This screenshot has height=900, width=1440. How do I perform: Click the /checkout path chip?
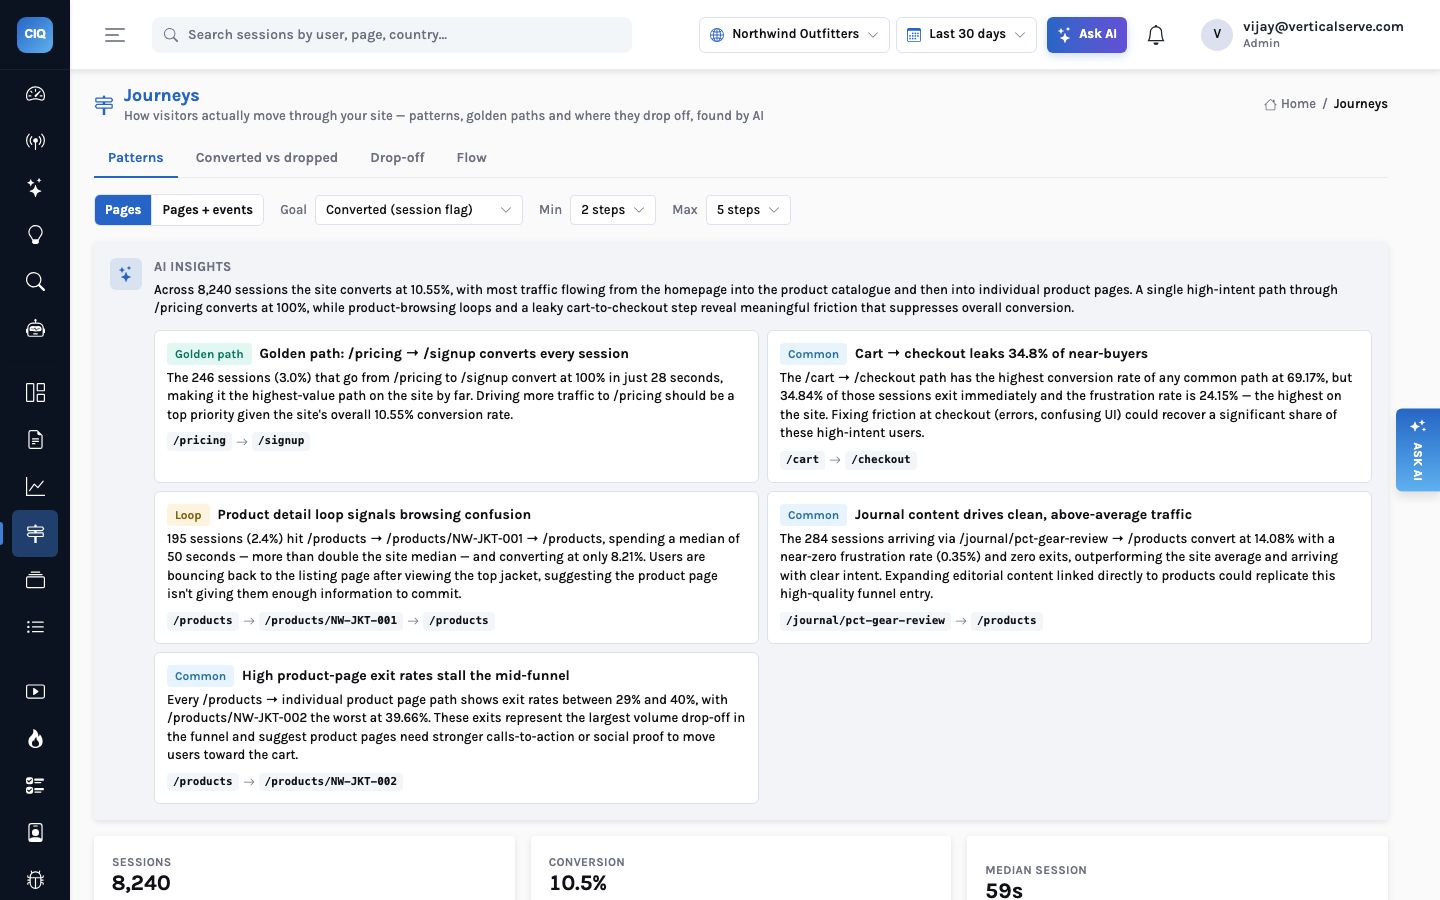click(x=881, y=460)
